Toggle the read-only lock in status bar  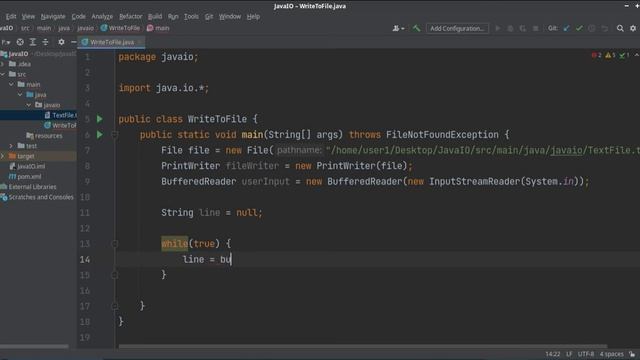pos(632,354)
